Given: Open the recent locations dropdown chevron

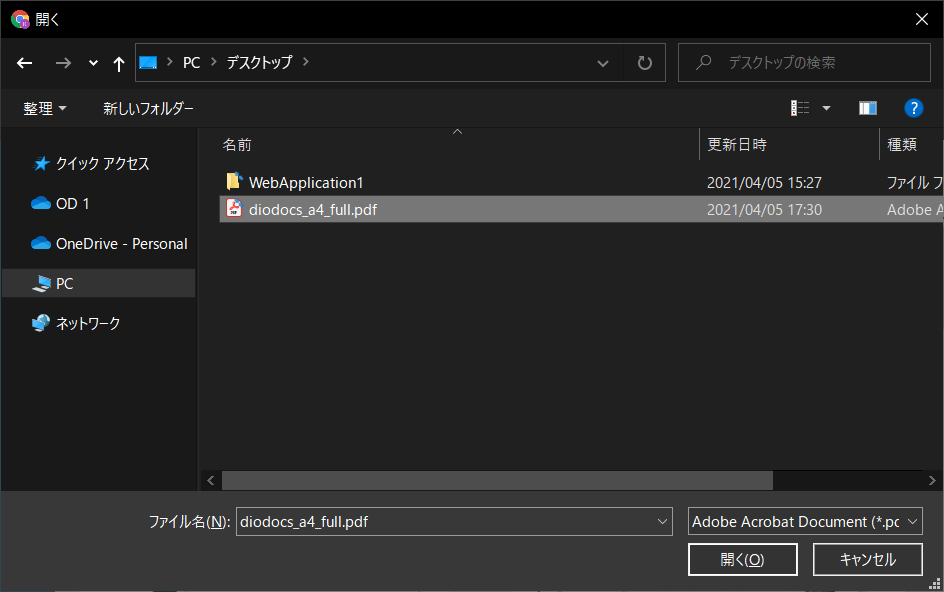Looking at the screenshot, I should (x=93, y=63).
